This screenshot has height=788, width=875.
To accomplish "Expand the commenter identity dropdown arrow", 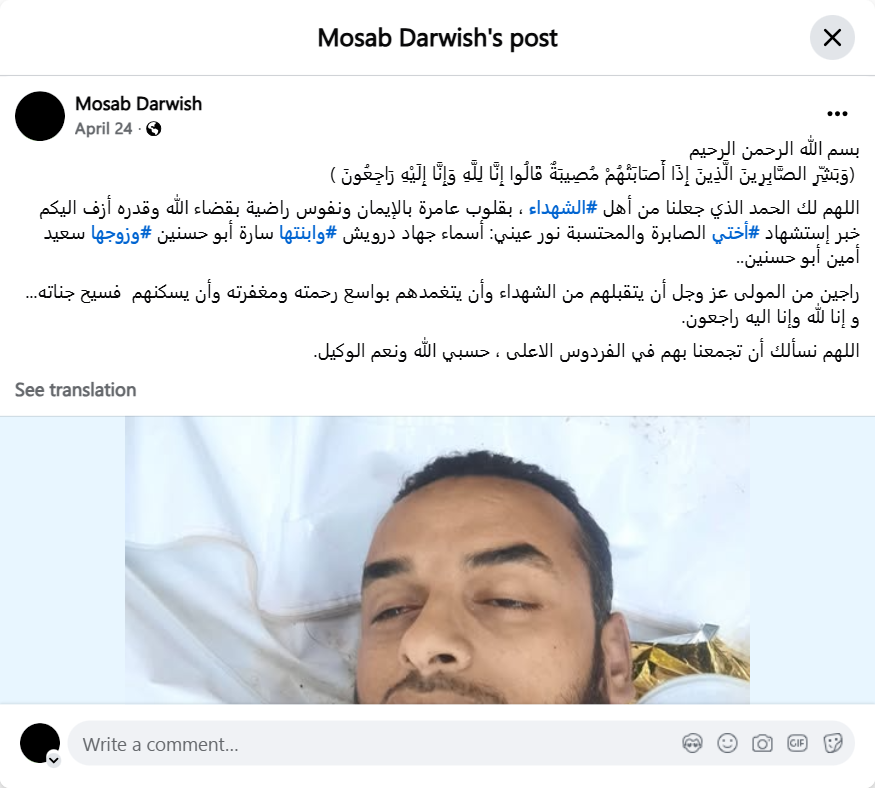I will pos(54,760).
